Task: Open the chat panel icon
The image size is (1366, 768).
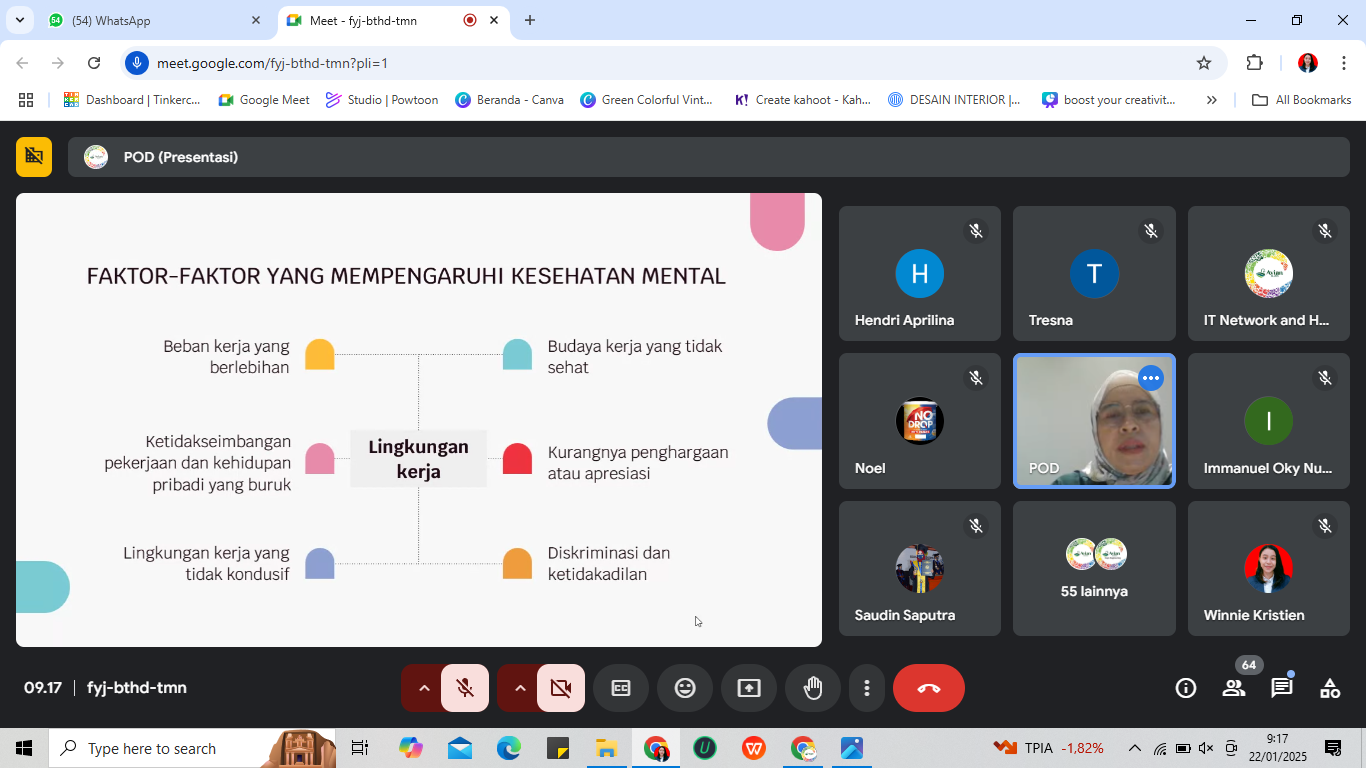Action: coord(1281,688)
